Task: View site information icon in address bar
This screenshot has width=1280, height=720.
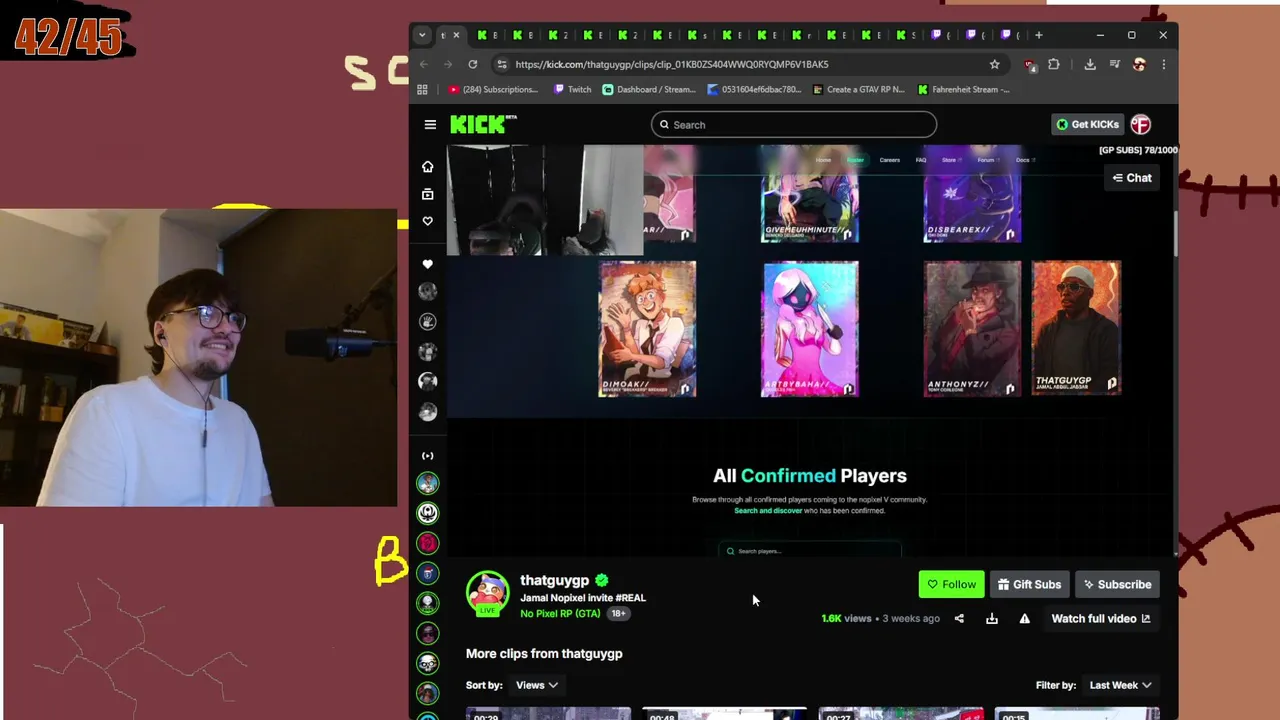Action: click(502, 64)
